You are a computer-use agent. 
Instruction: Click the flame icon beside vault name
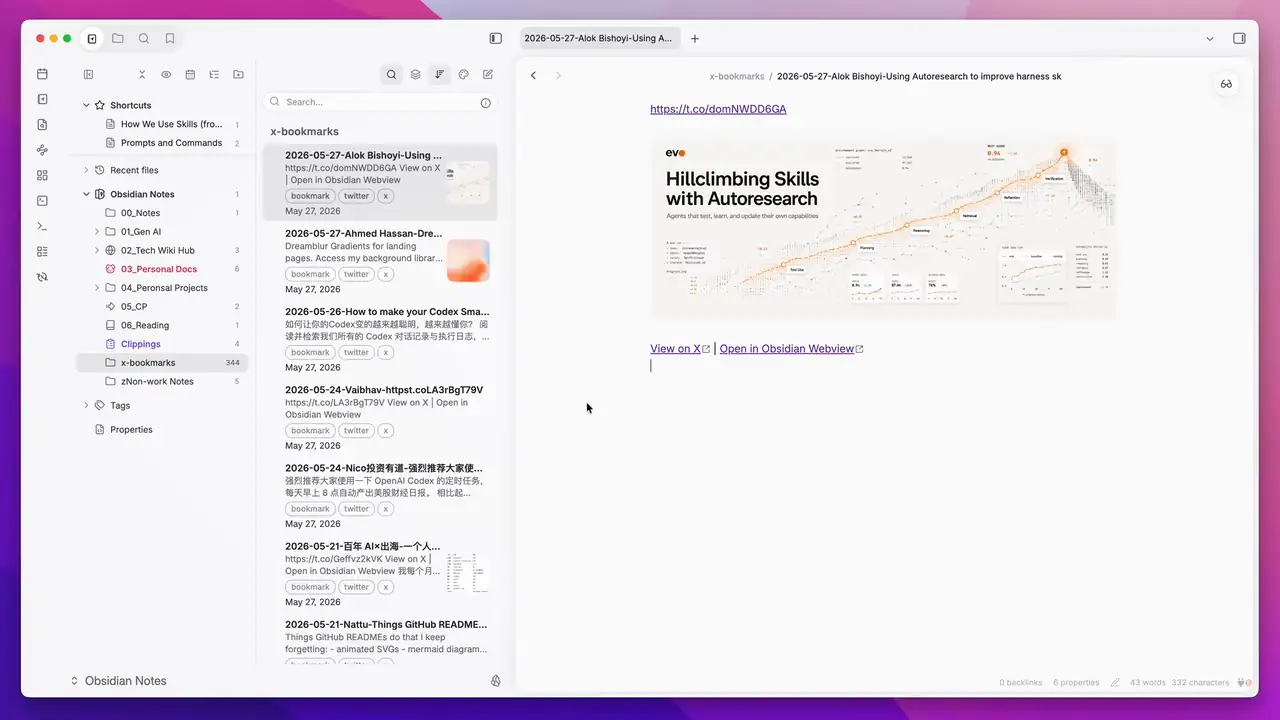[x=495, y=681]
